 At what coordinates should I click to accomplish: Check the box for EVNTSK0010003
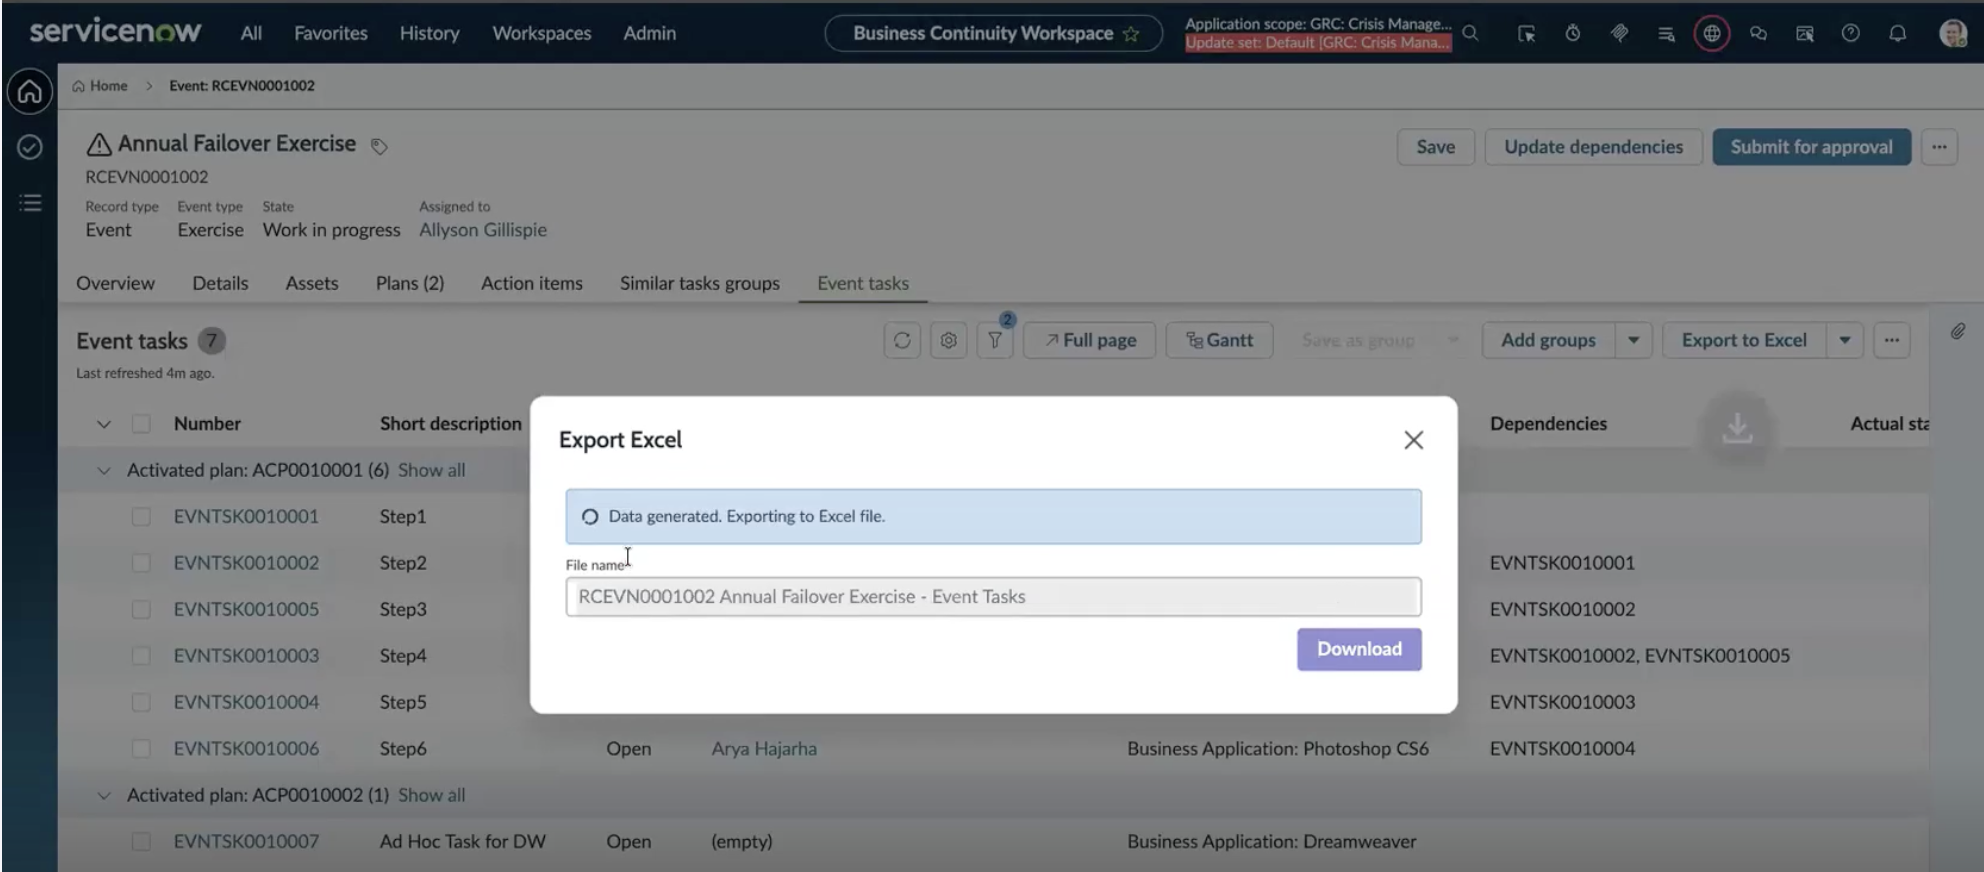click(141, 656)
